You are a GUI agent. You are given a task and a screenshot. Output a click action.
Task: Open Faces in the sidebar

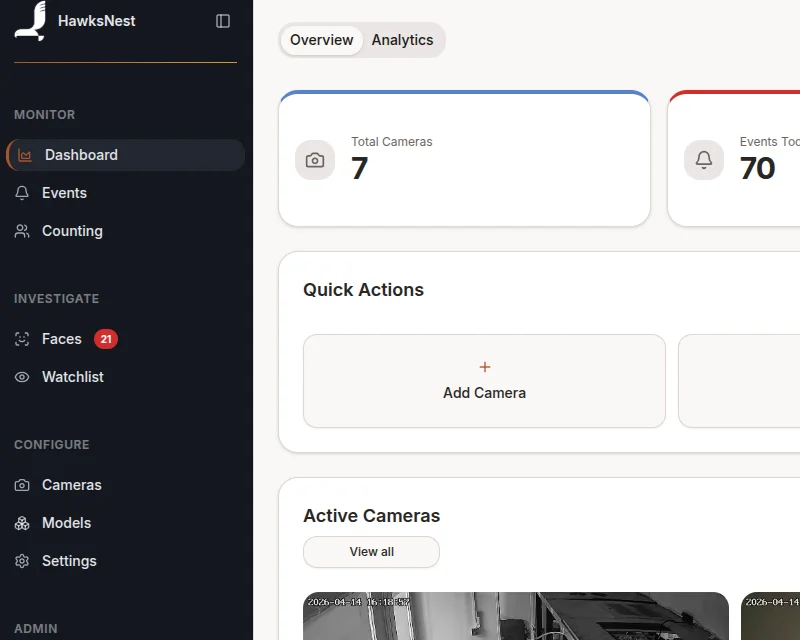(126, 339)
